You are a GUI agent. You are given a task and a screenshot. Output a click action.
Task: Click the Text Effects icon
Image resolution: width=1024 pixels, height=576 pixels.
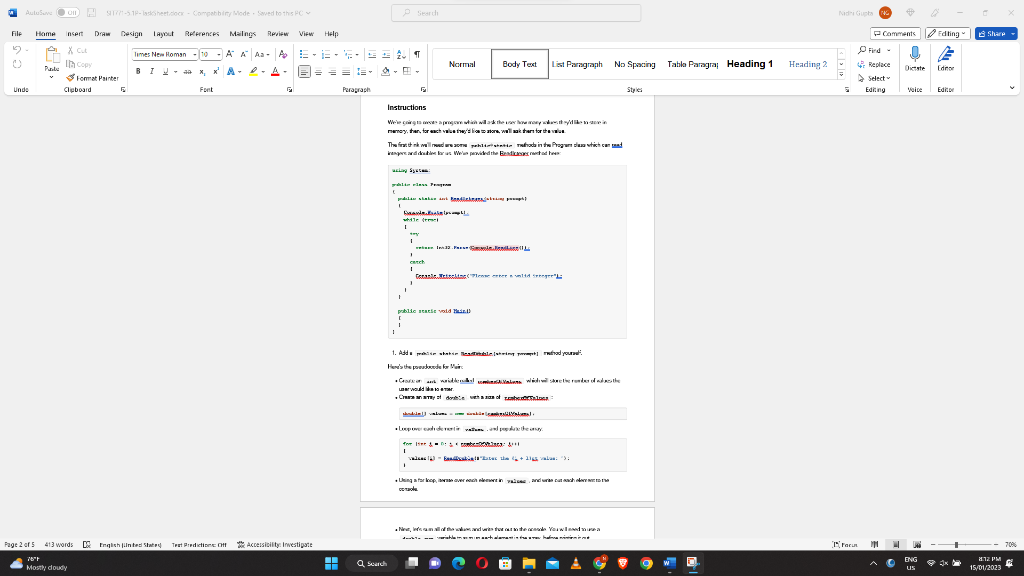point(231,71)
